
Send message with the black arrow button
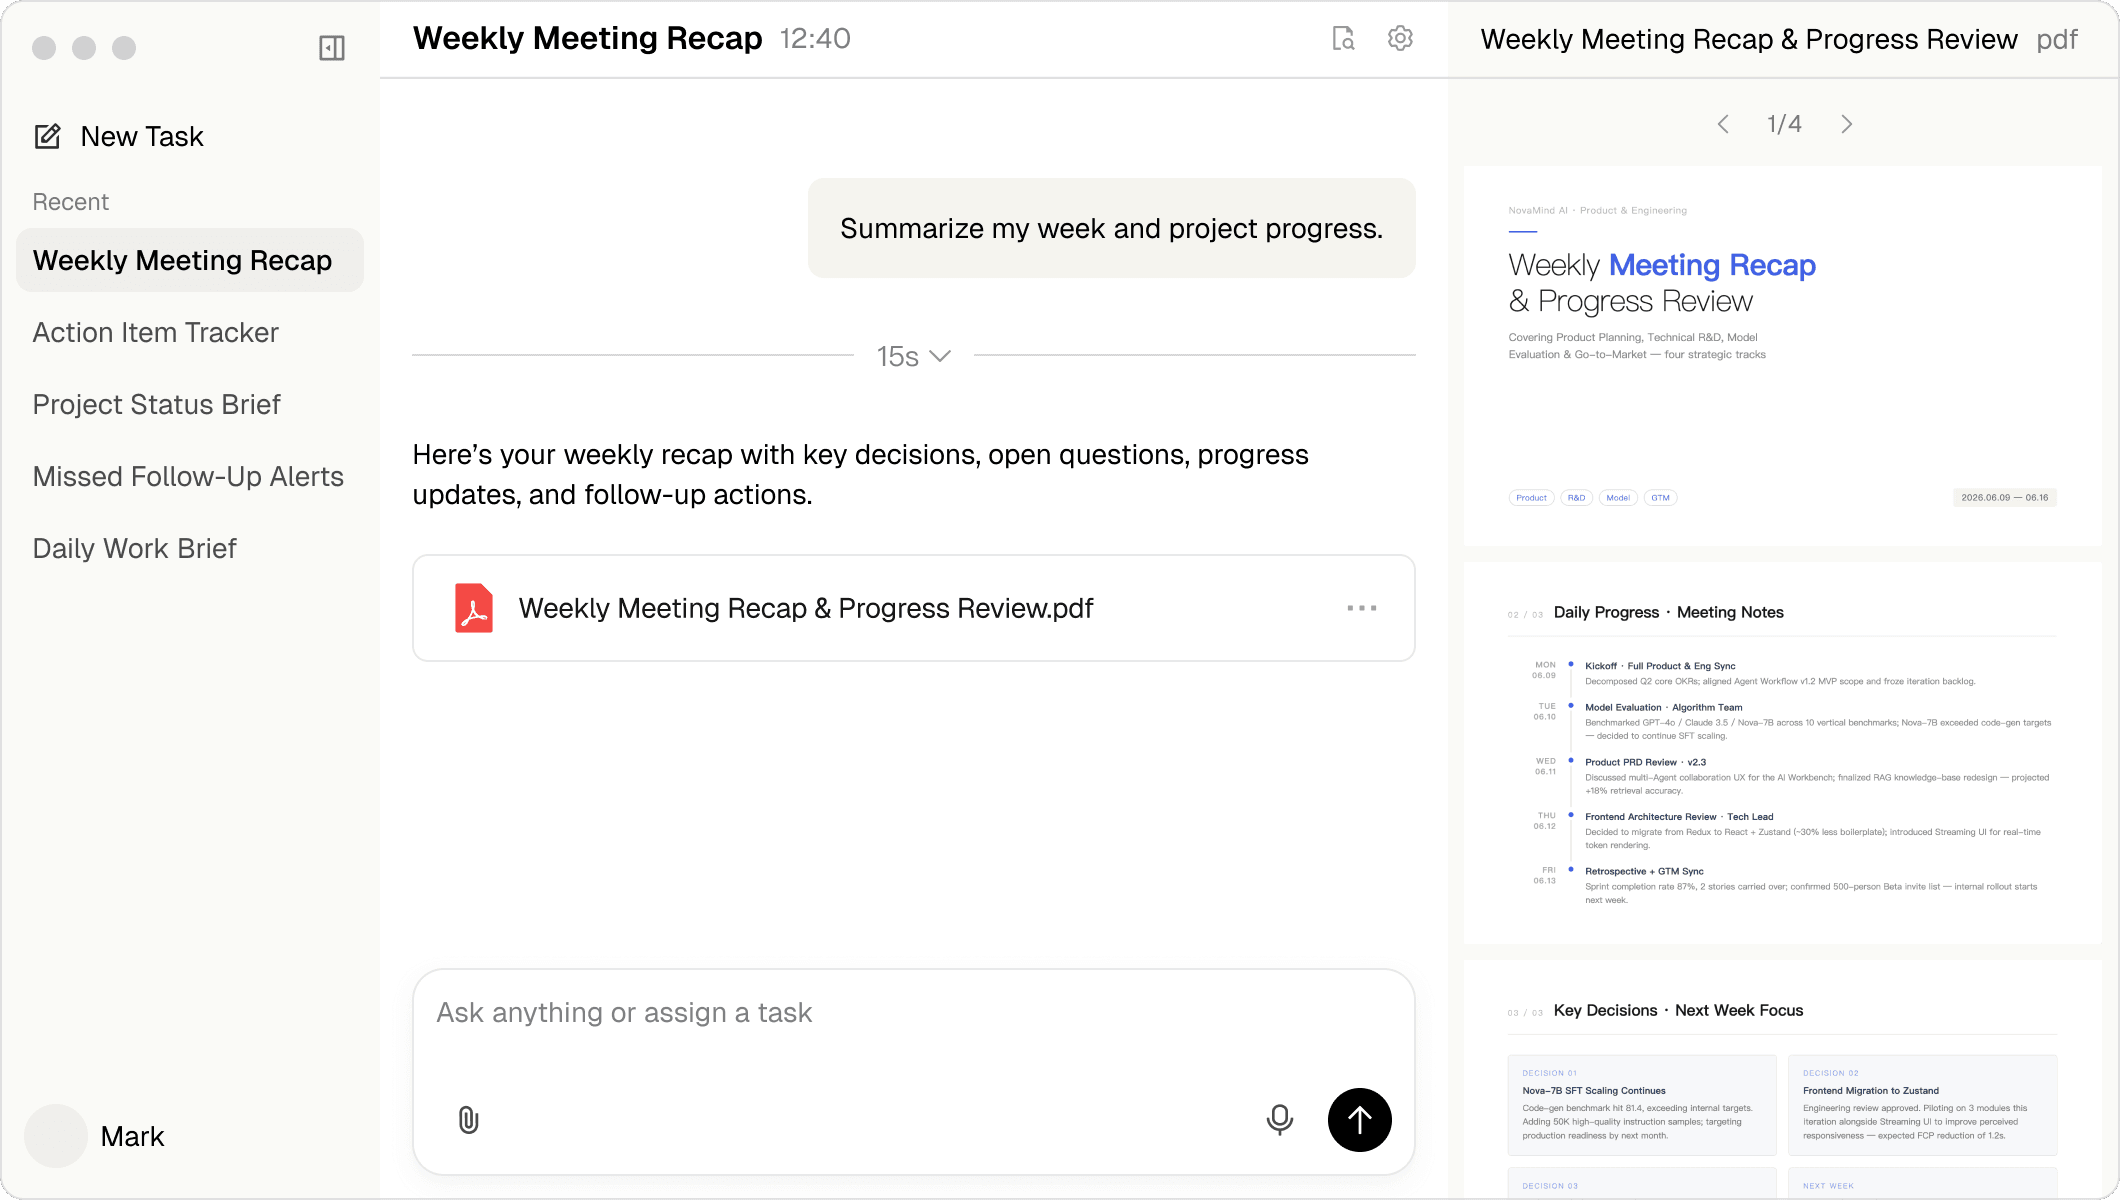(x=1360, y=1120)
